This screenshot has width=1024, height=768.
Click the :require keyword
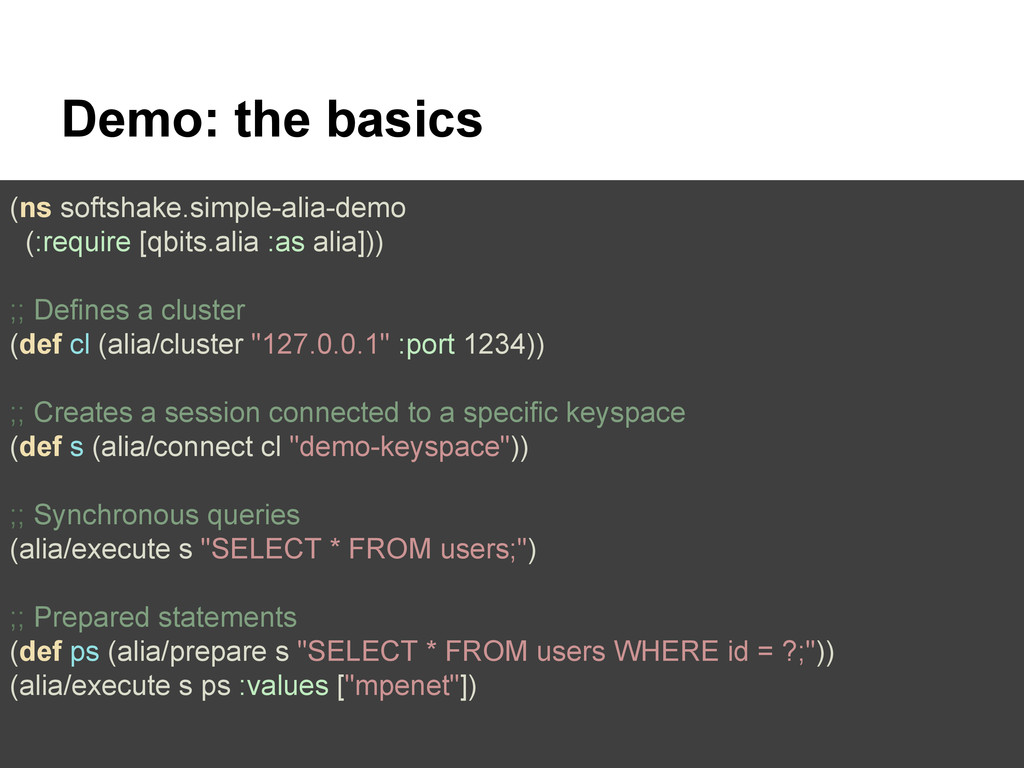82,242
